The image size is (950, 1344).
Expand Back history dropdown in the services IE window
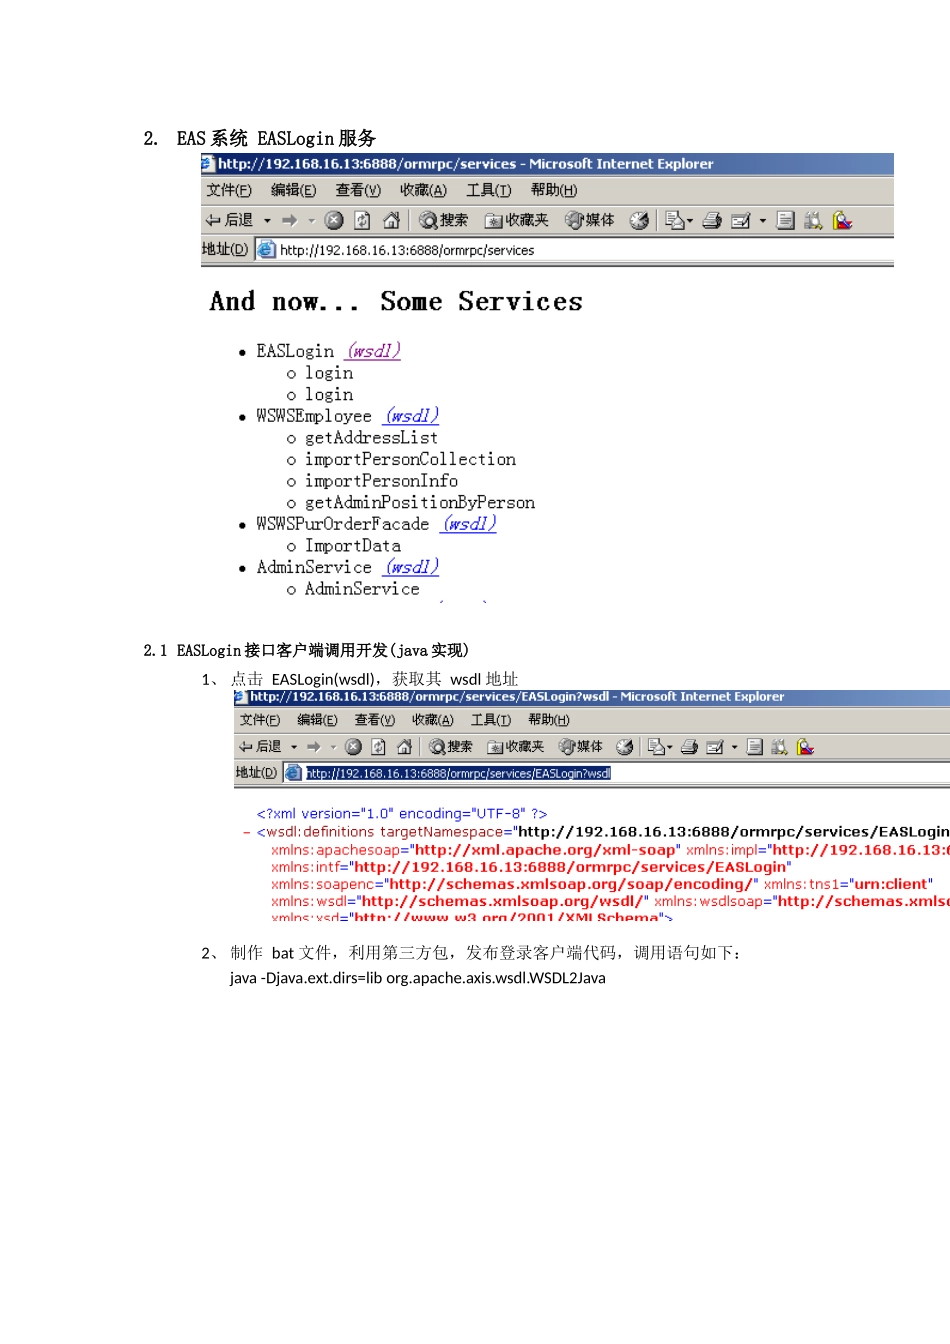[x=267, y=221]
